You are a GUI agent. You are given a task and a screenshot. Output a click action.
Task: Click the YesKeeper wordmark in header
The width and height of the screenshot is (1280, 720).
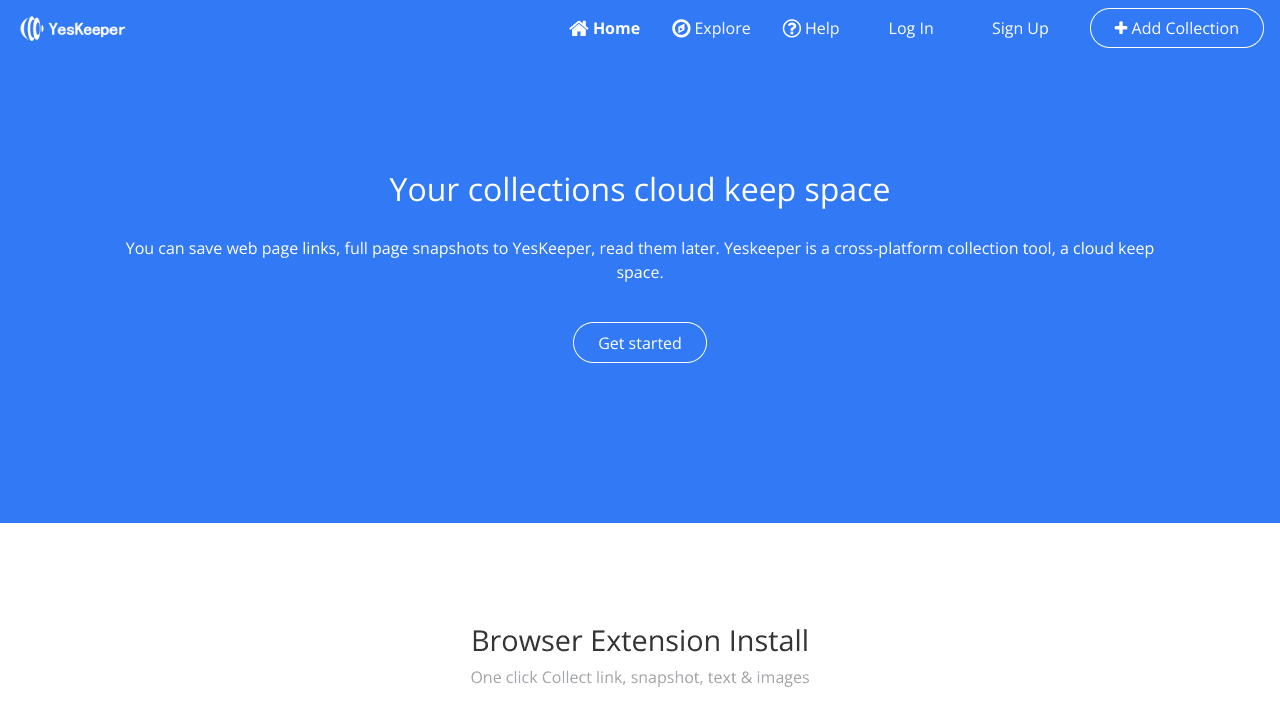click(86, 30)
